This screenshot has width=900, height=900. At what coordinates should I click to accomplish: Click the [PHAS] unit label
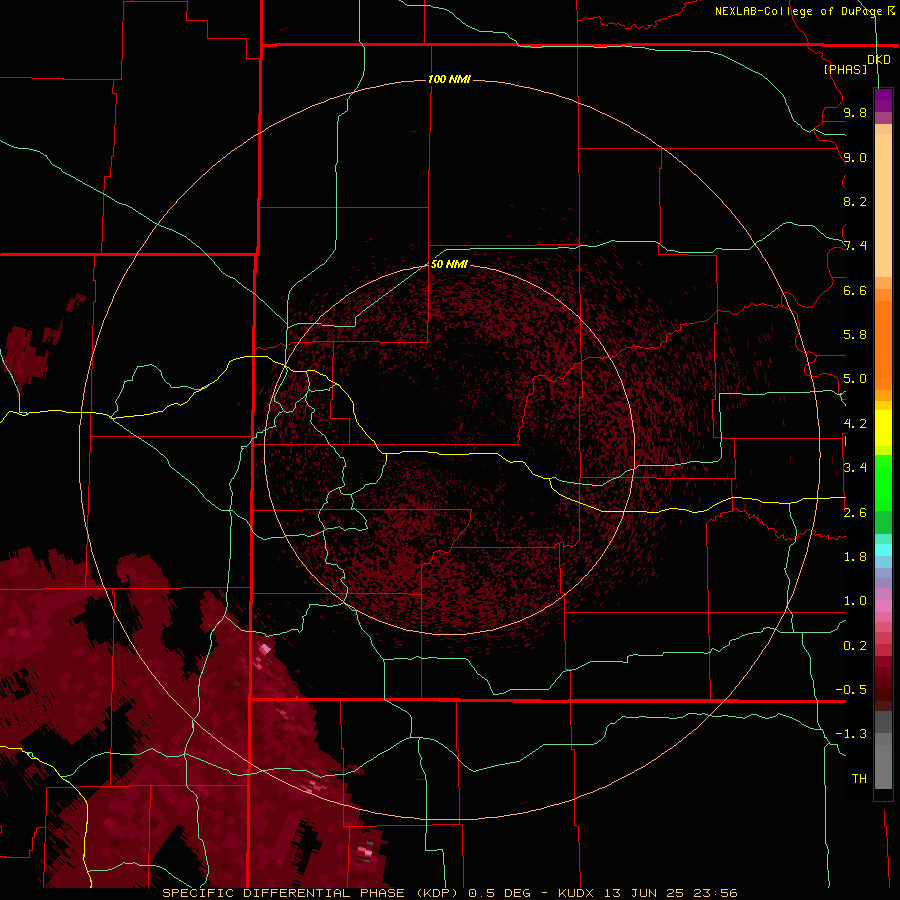[x=845, y=69]
